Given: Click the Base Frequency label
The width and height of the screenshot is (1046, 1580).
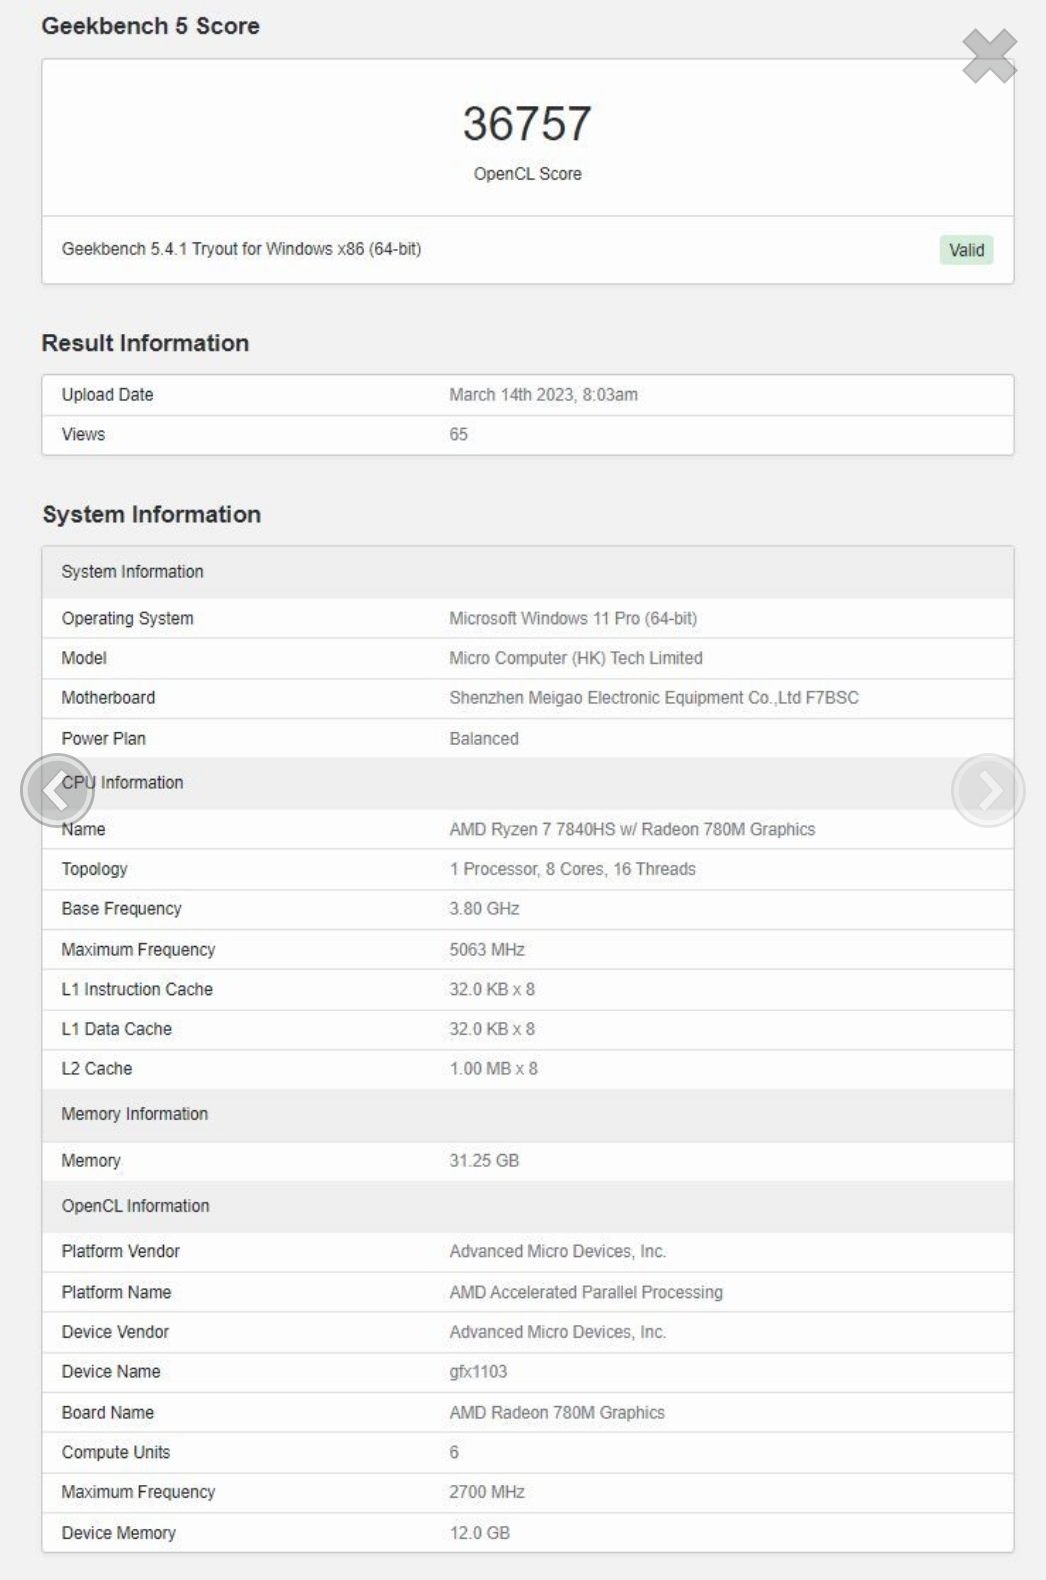Looking at the screenshot, I should pyautogui.click(x=121, y=909).
